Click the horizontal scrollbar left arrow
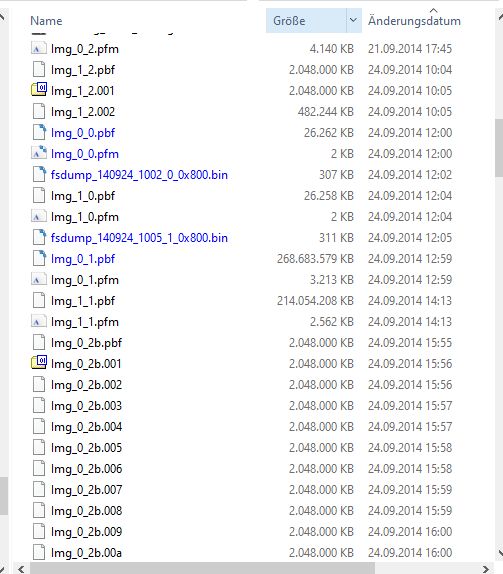Screen dimensions: 503x574 [x=21, y=569]
